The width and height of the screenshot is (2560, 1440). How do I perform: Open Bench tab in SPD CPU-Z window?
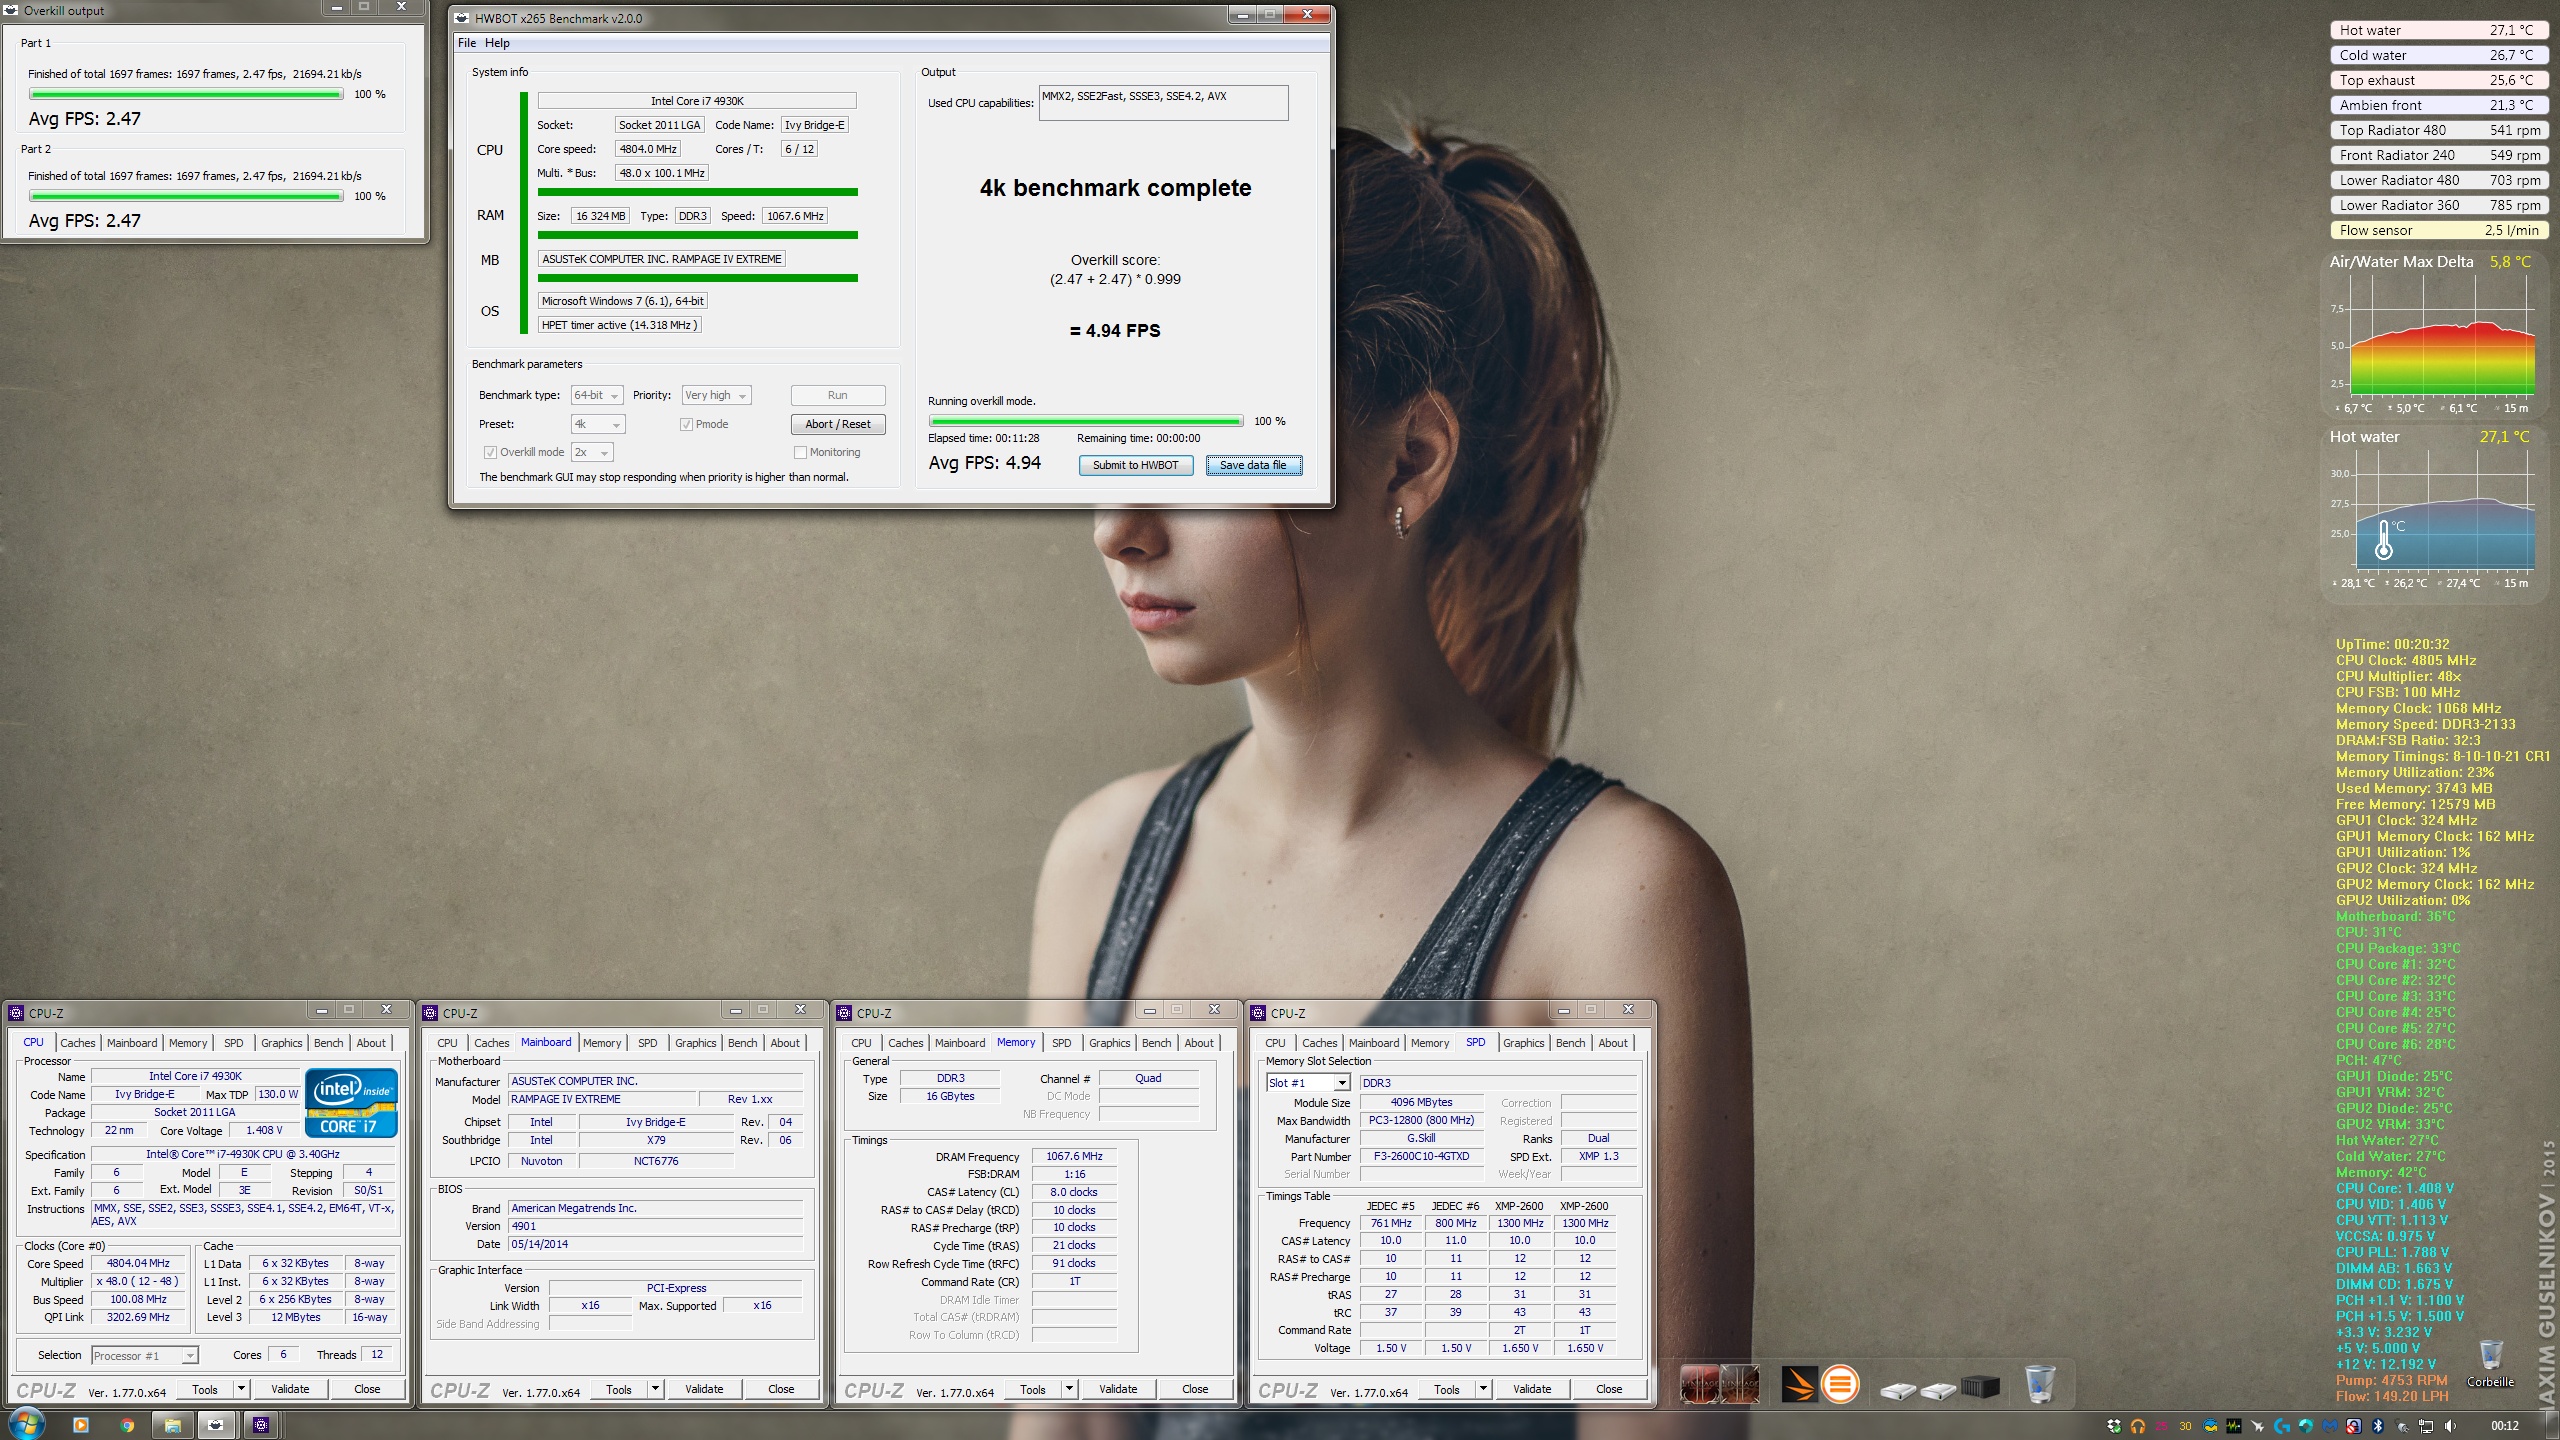(x=1570, y=1043)
